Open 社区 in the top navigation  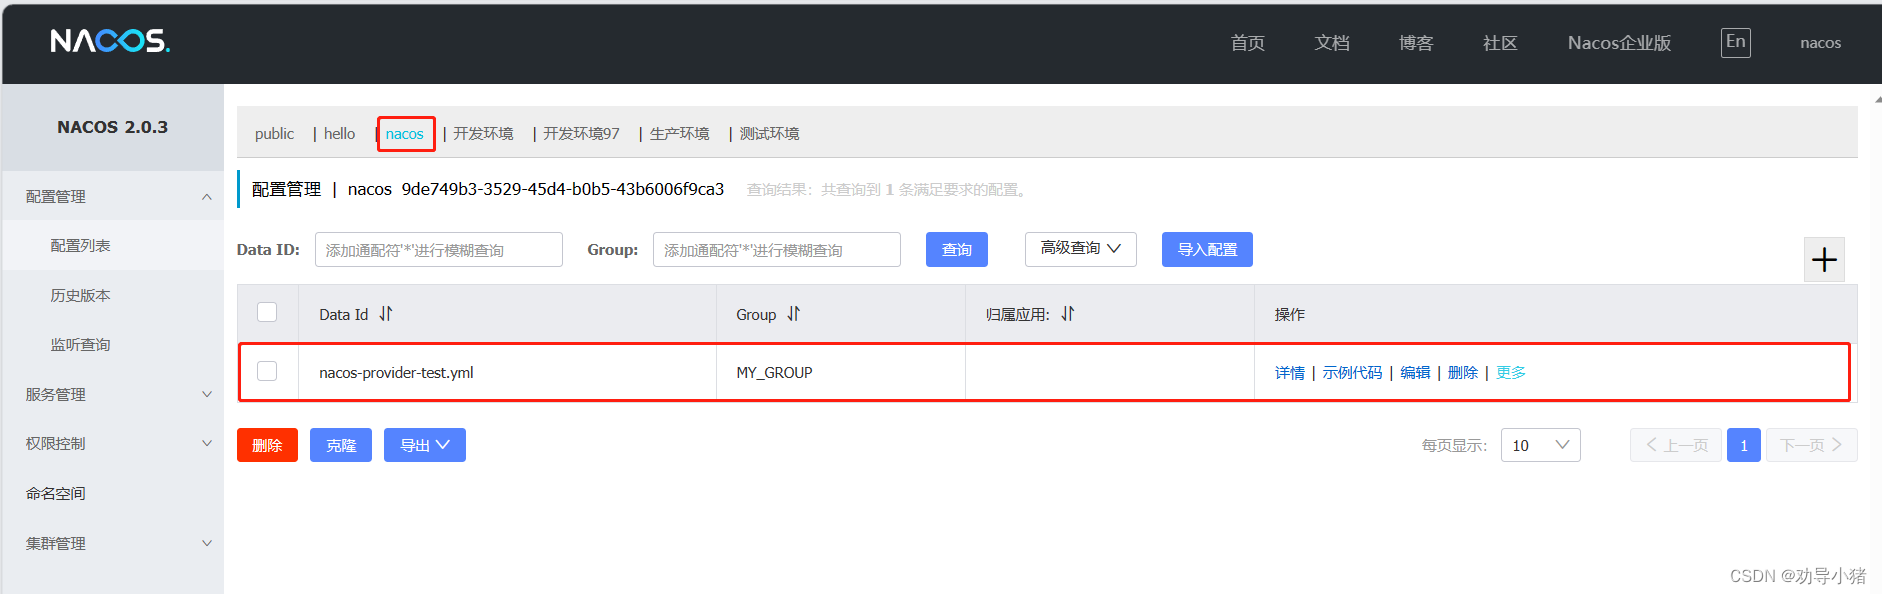(1500, 43)
